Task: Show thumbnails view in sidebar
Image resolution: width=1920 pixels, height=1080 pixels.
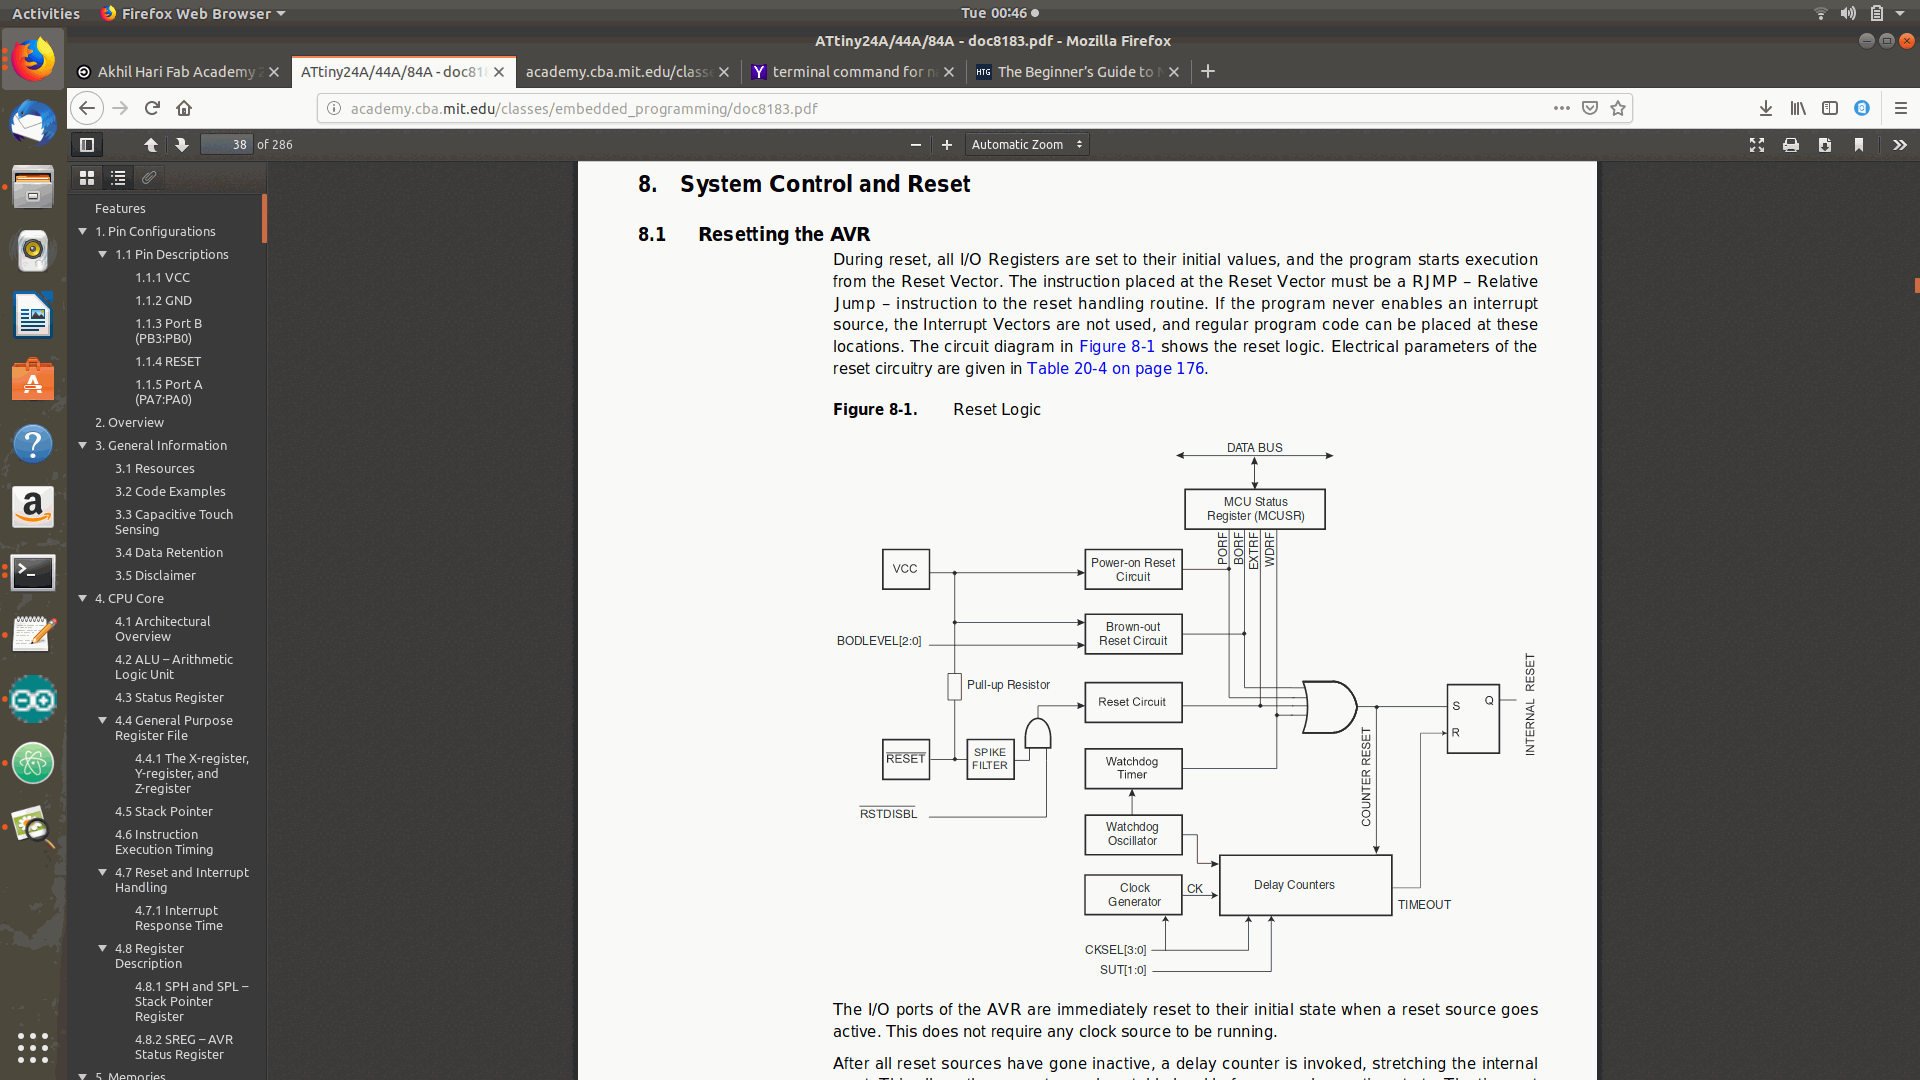Action: 87,177
